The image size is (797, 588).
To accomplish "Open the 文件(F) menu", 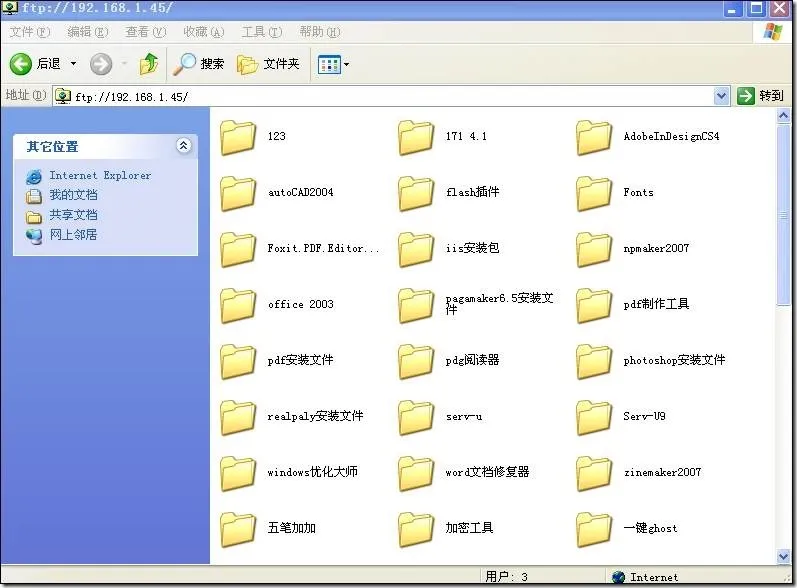I will pyautogui.click(x=29, y=32).
